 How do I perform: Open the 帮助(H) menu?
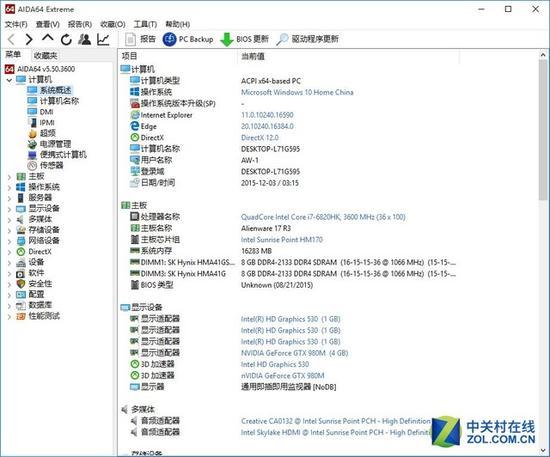[x=177, y=24]
